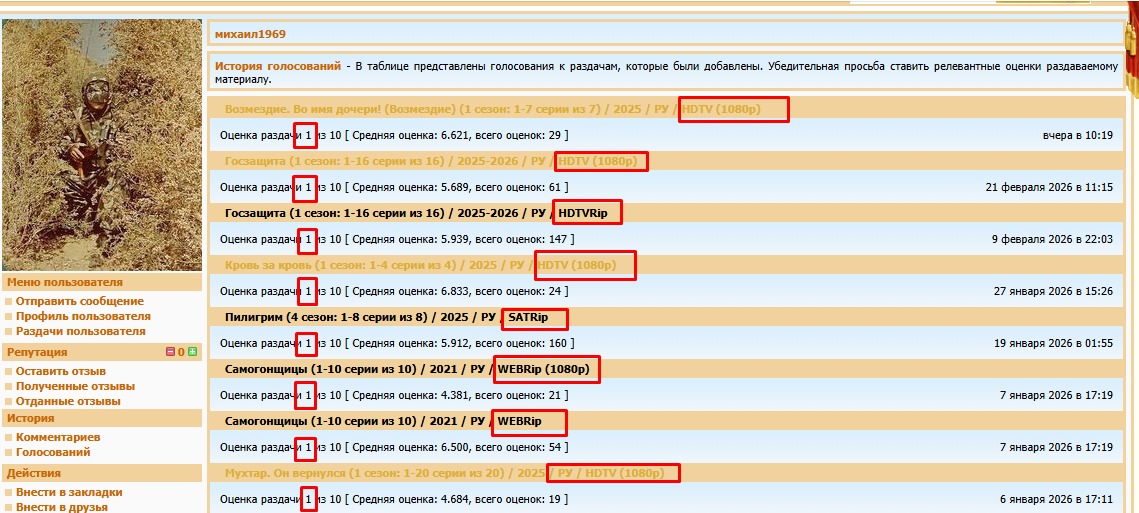This screenshot has height=513, width=1139.
Task: Click 'Внести в друзья' action
Action: point(62,507)
